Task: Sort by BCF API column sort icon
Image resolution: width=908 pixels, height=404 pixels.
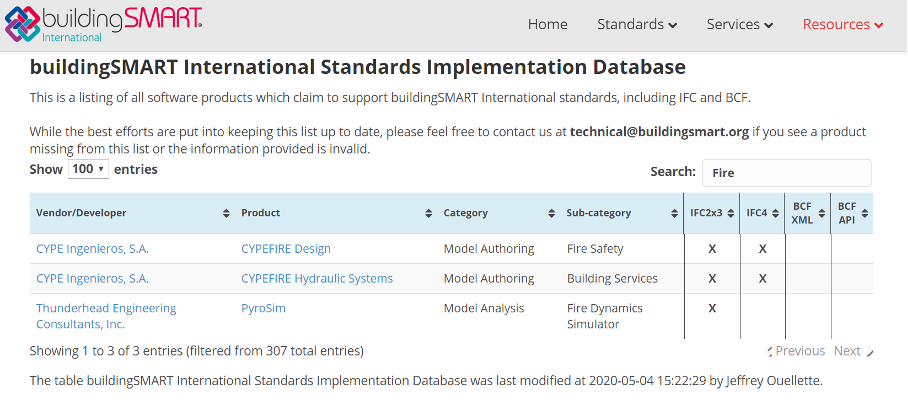Action: [865, 212]
